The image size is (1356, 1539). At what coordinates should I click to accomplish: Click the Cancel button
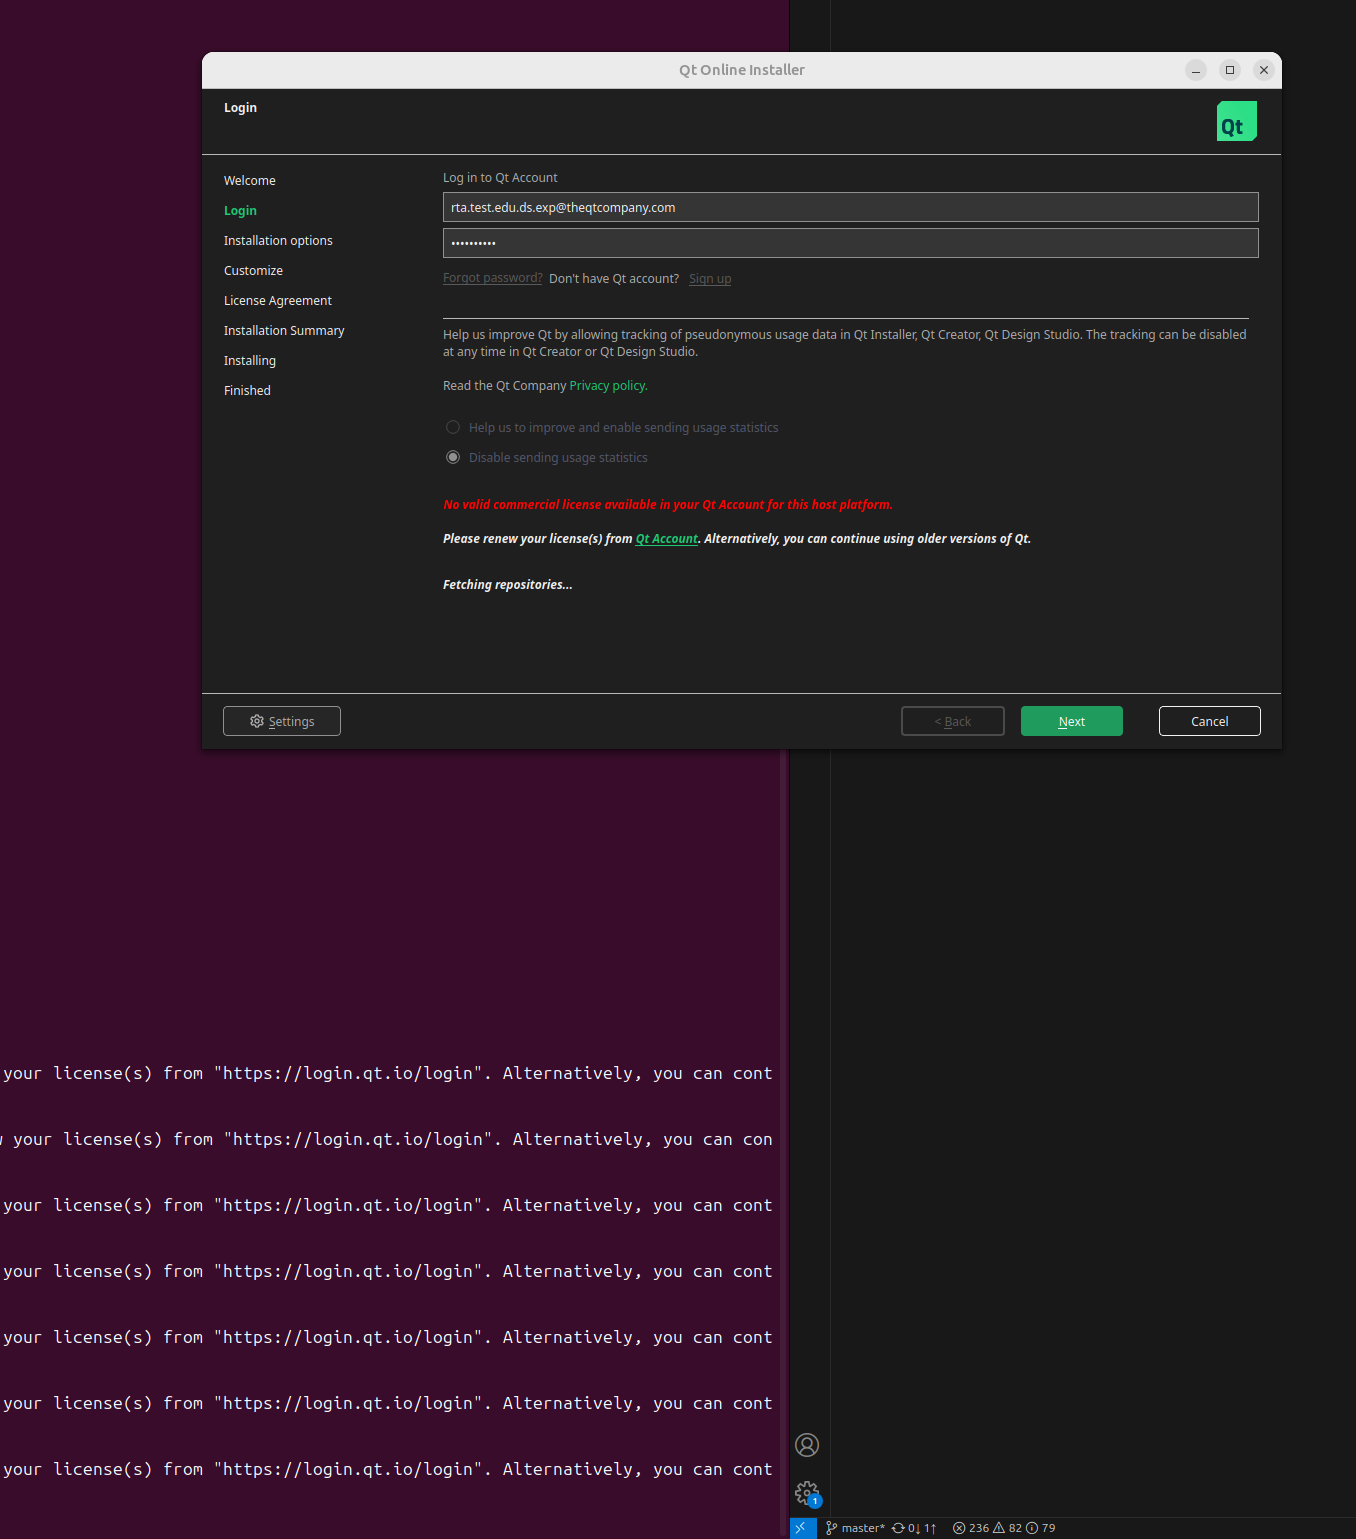(1209, 721)
